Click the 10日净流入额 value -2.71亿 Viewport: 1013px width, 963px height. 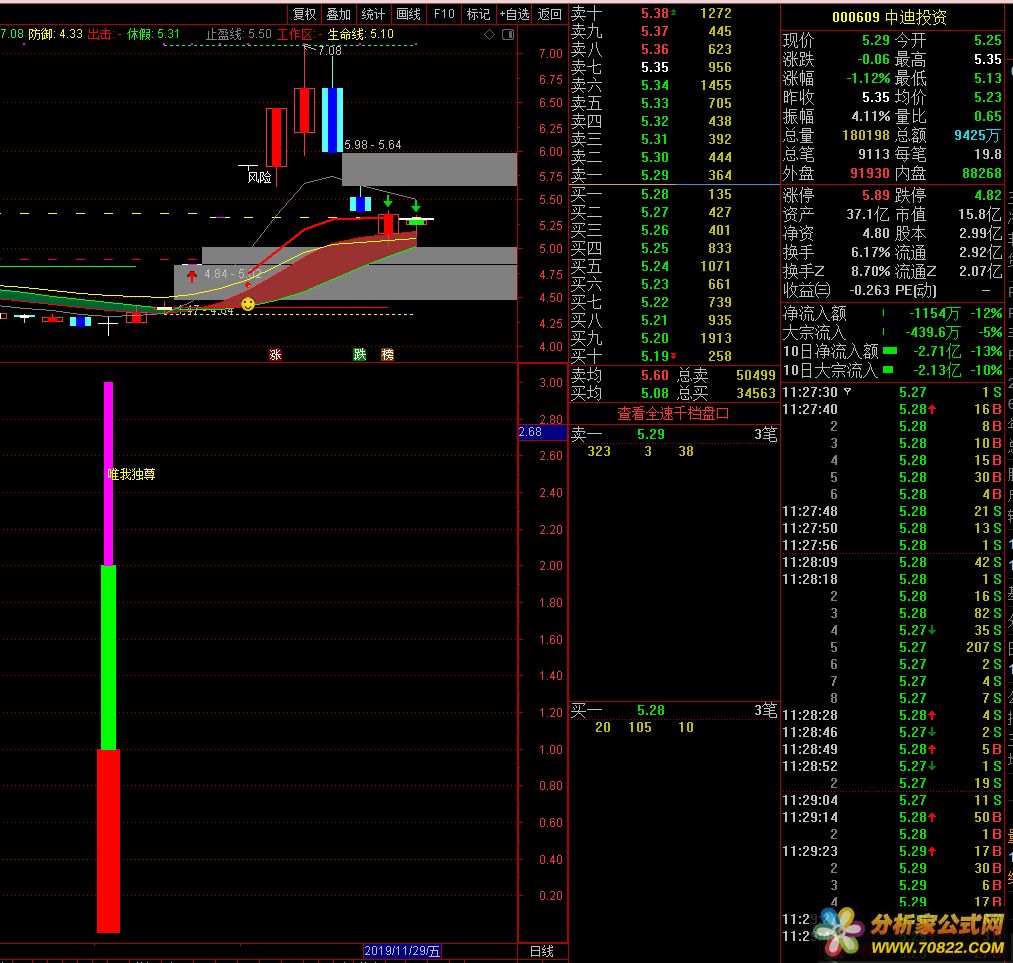(x=937, y=352)
